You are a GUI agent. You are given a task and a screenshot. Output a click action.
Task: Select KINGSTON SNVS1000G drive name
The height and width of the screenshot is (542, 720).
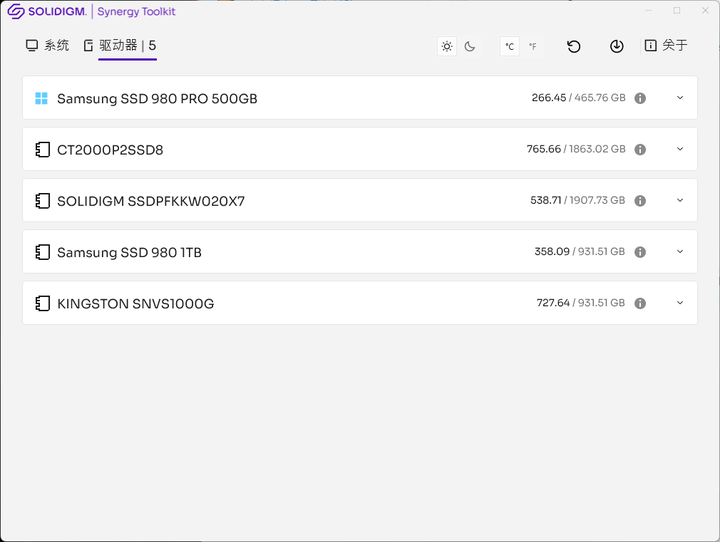[135, 304]
